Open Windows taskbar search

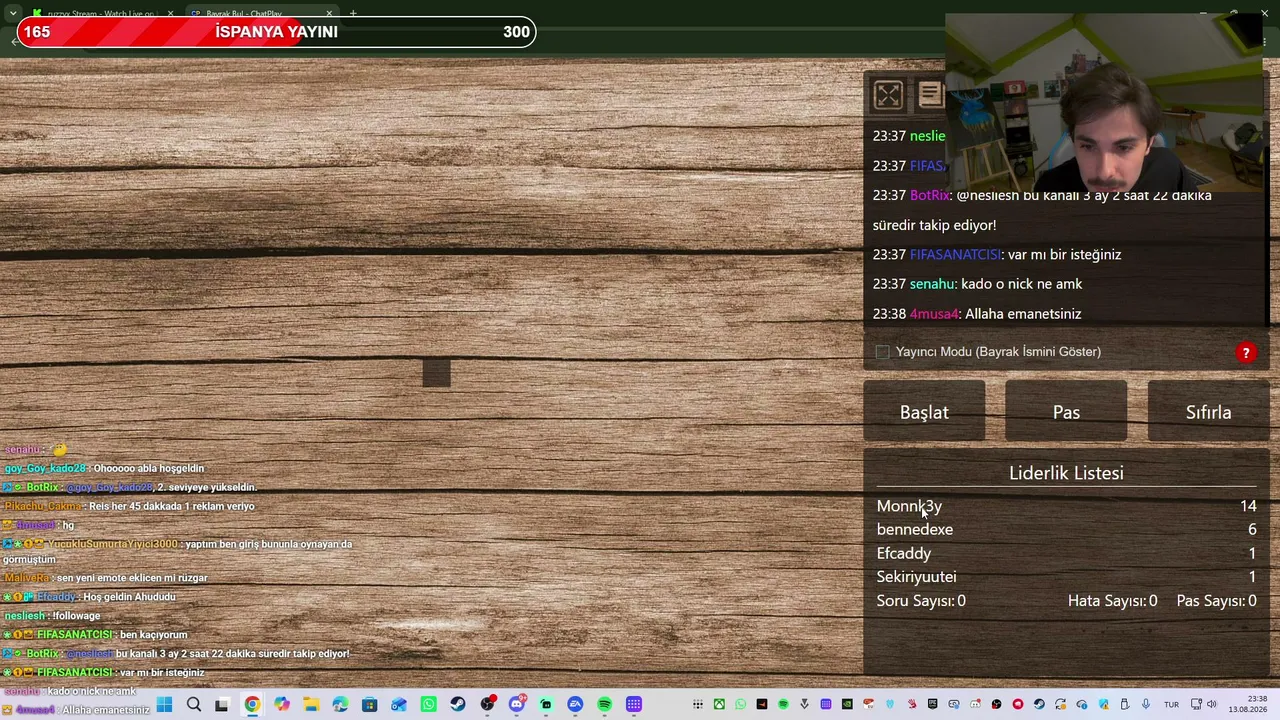click(194, 705)
